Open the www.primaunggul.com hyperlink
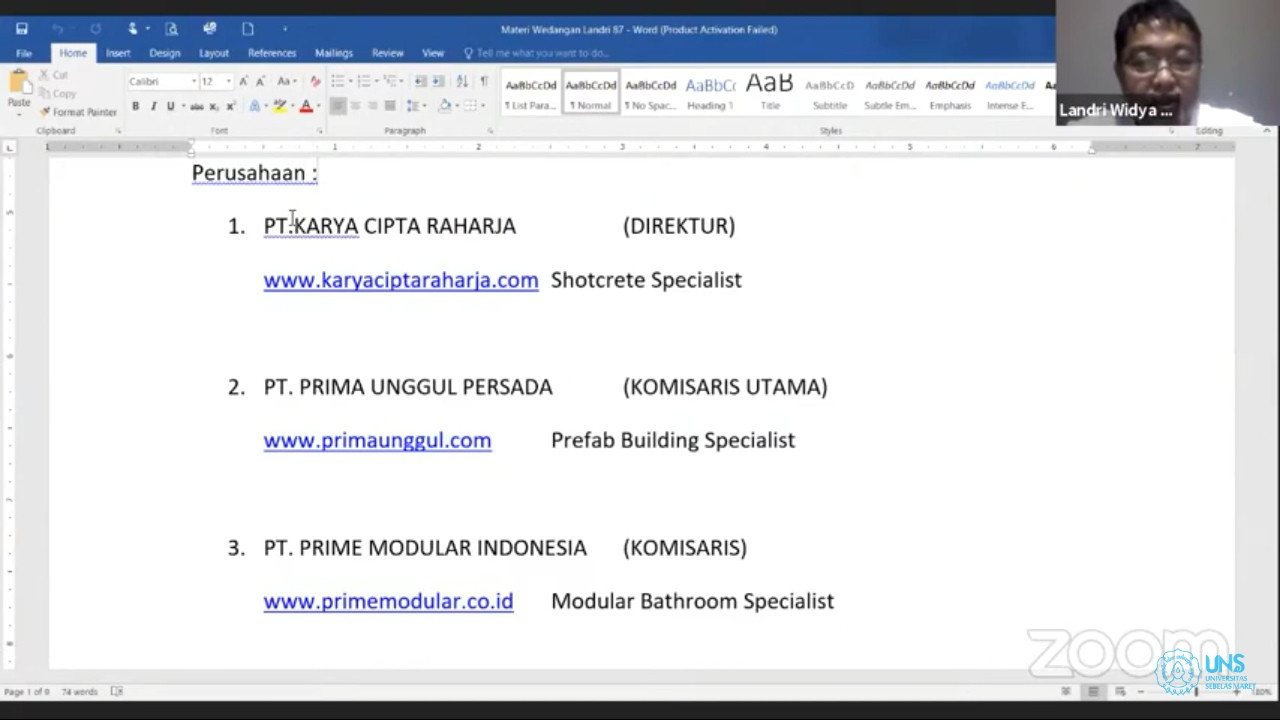This screenshot has height=720, width=1280. [377, 440]
